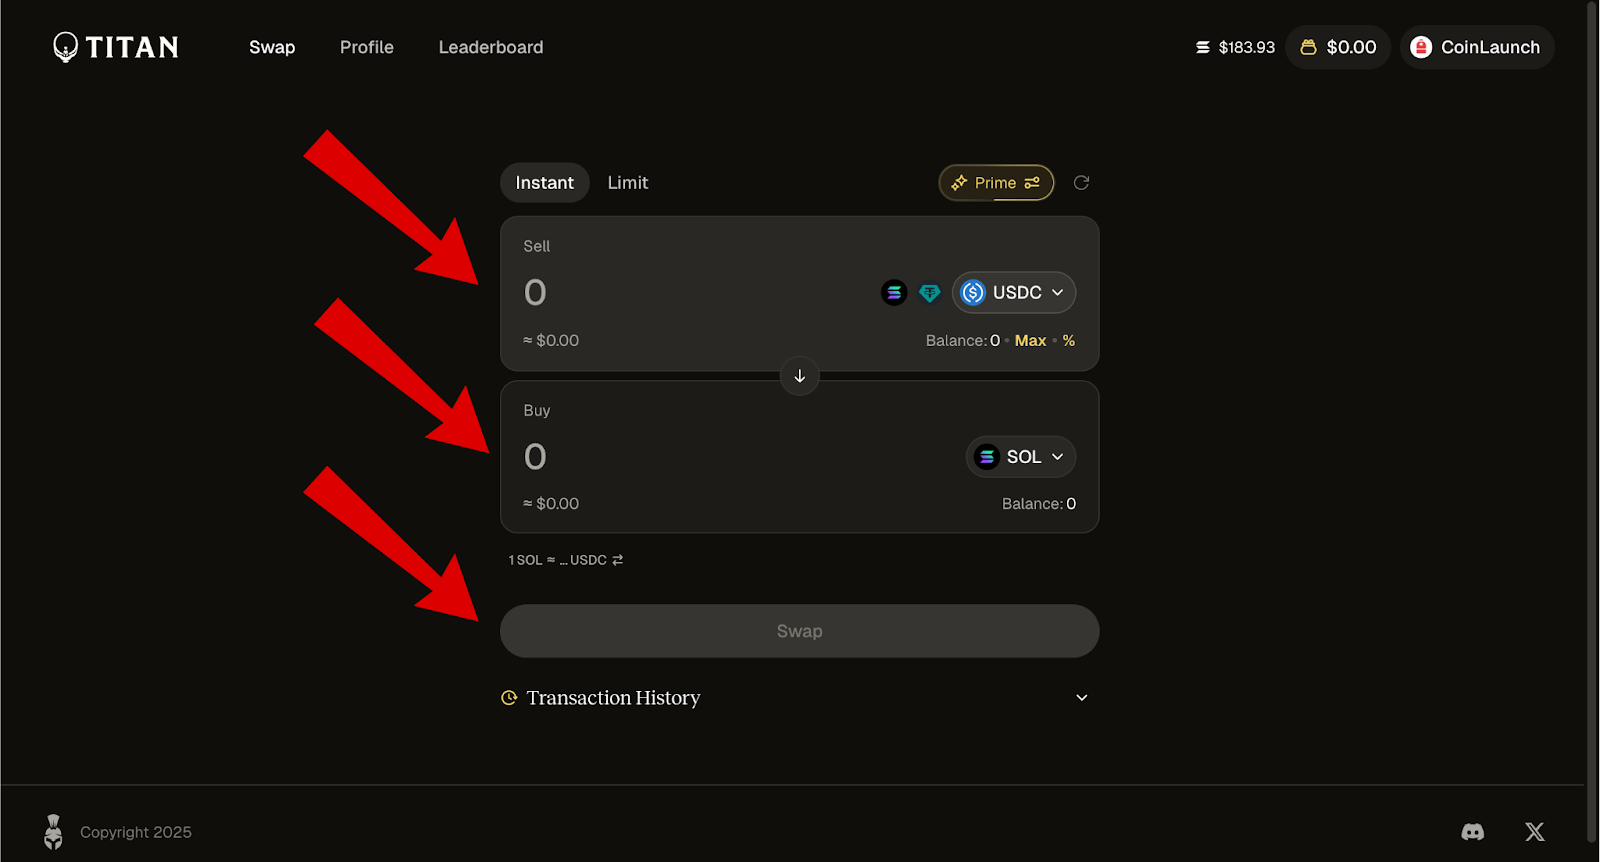Image resolution: width=1600 pixels, height=862 pixels.
Task: Click the Titan logo
Action: 114,46
